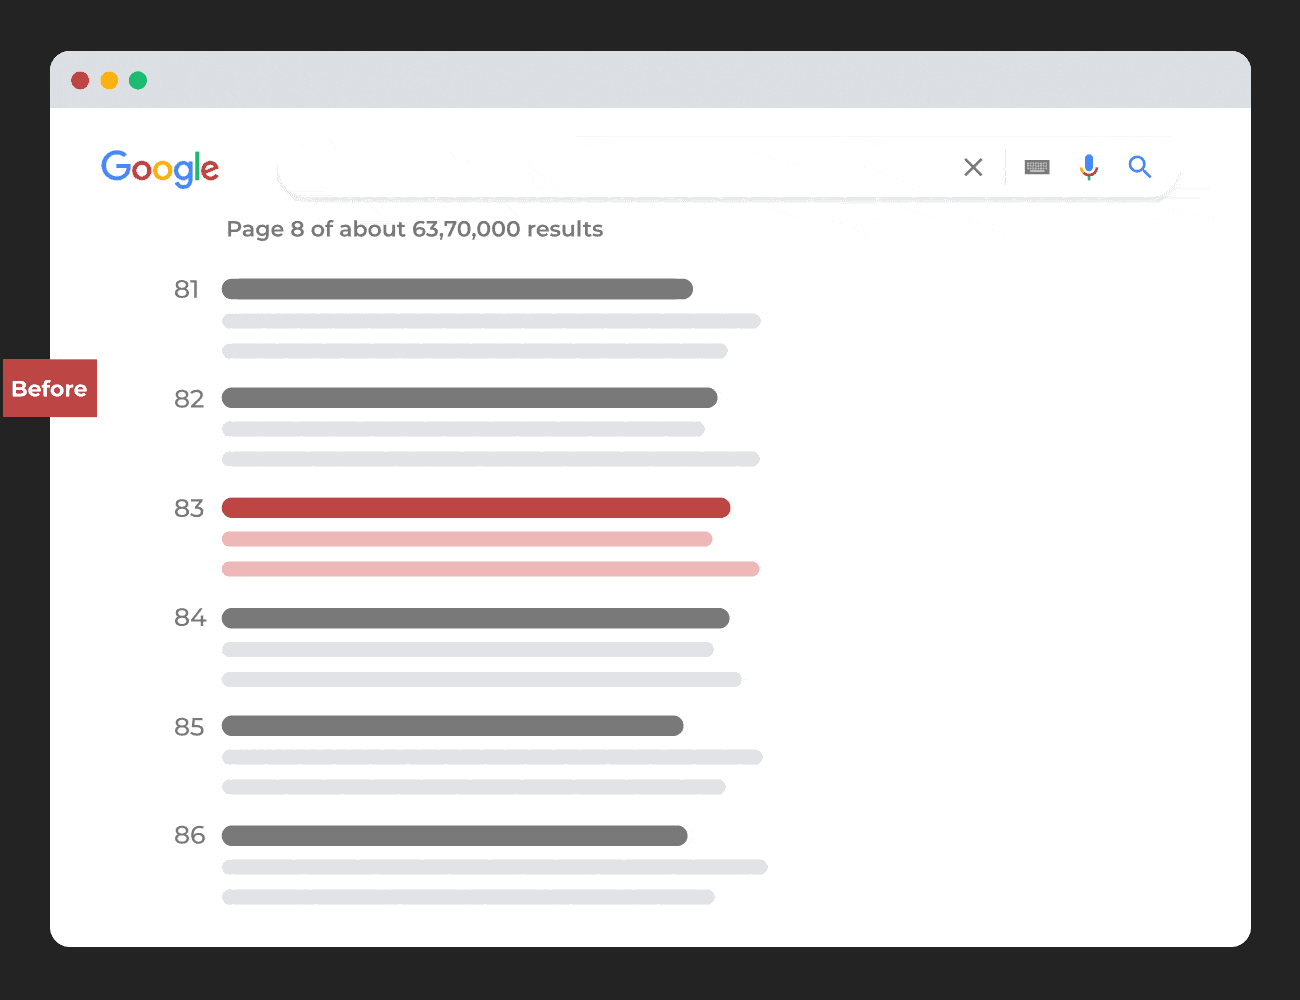Open search result 82 title
Image resolution: width=1300 pixels, height=1000 pixels.
click(469, 398)
